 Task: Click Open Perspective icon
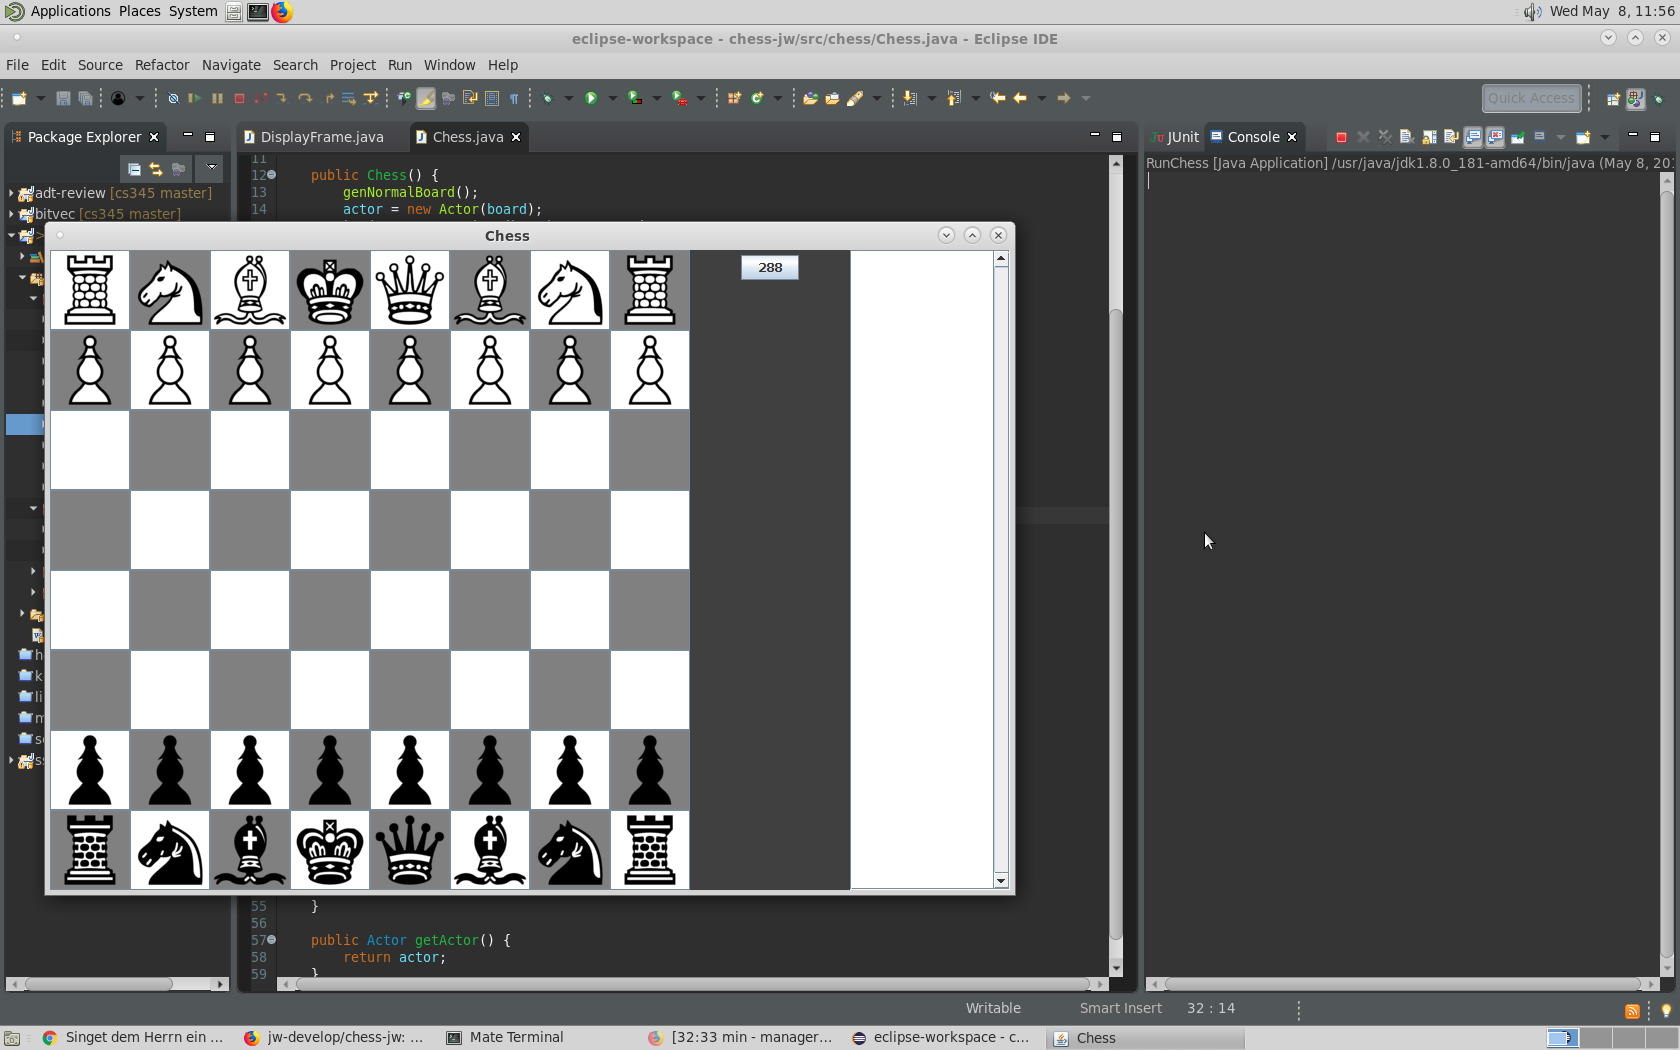point(1613,98)
